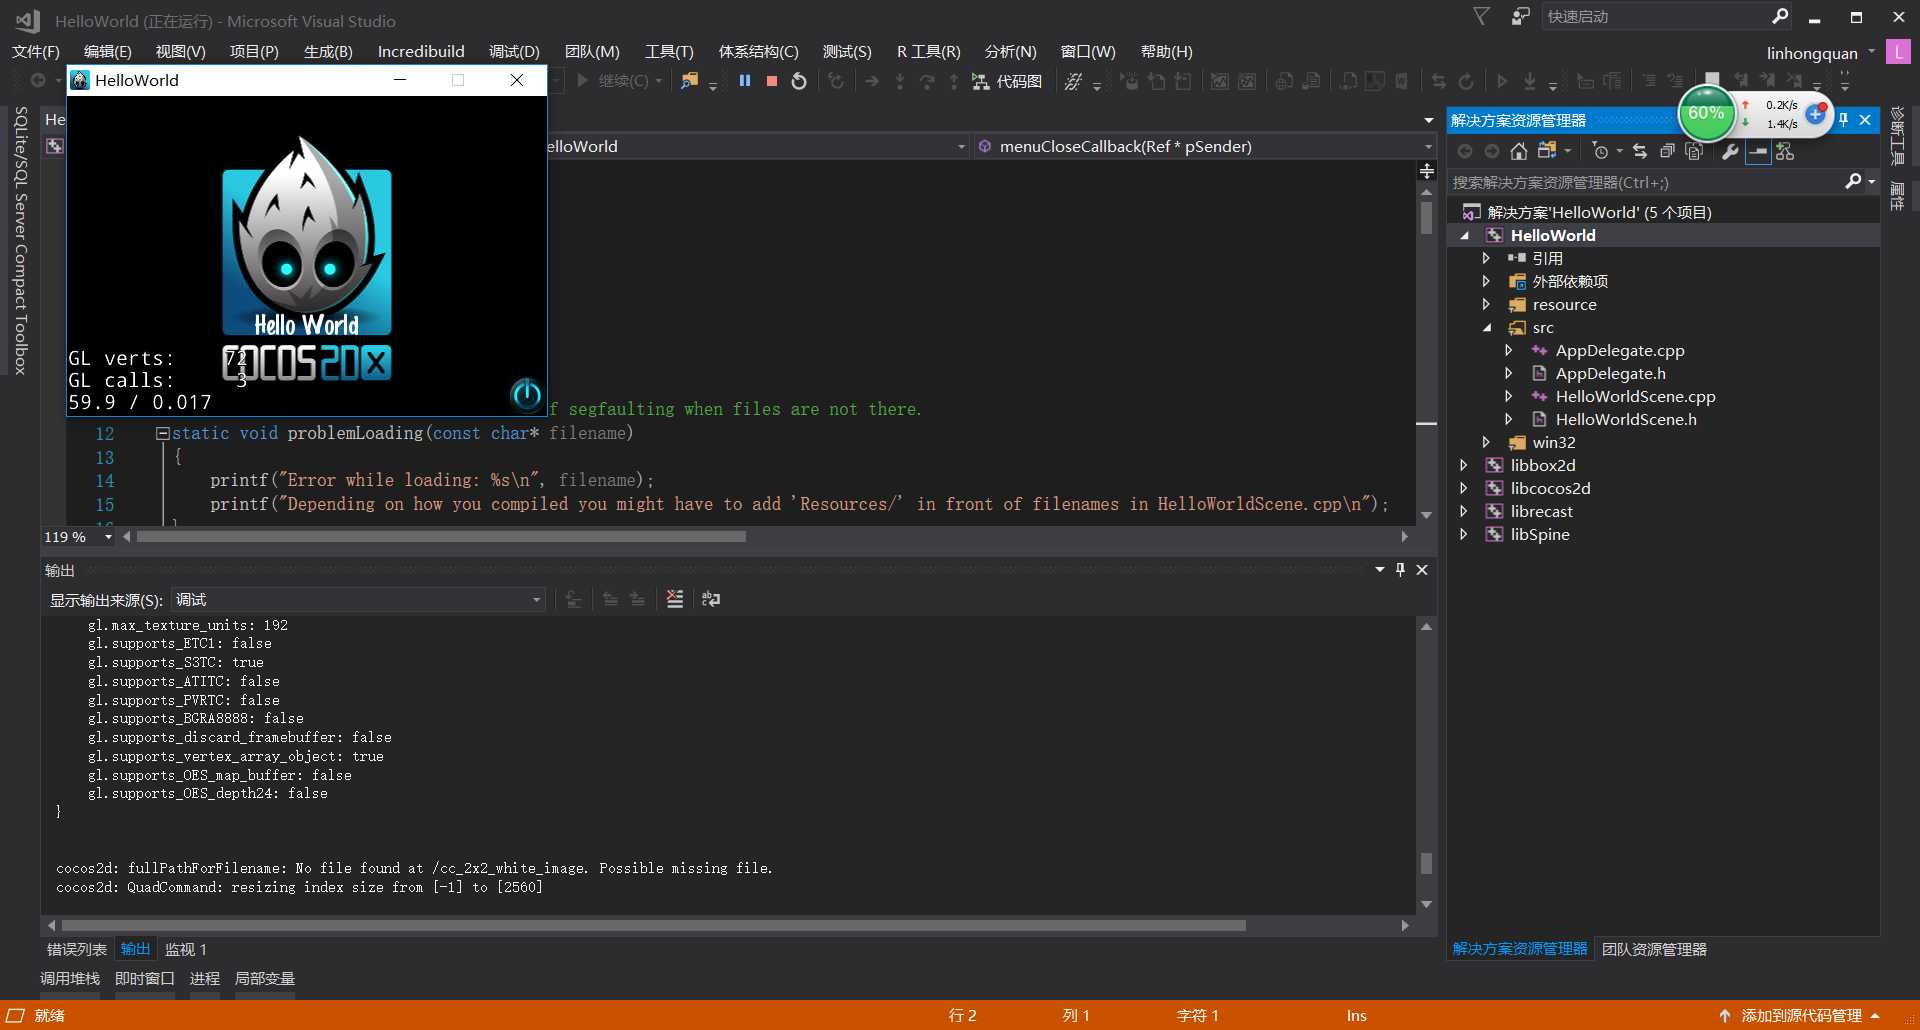Restart the debug session icon

799,81
